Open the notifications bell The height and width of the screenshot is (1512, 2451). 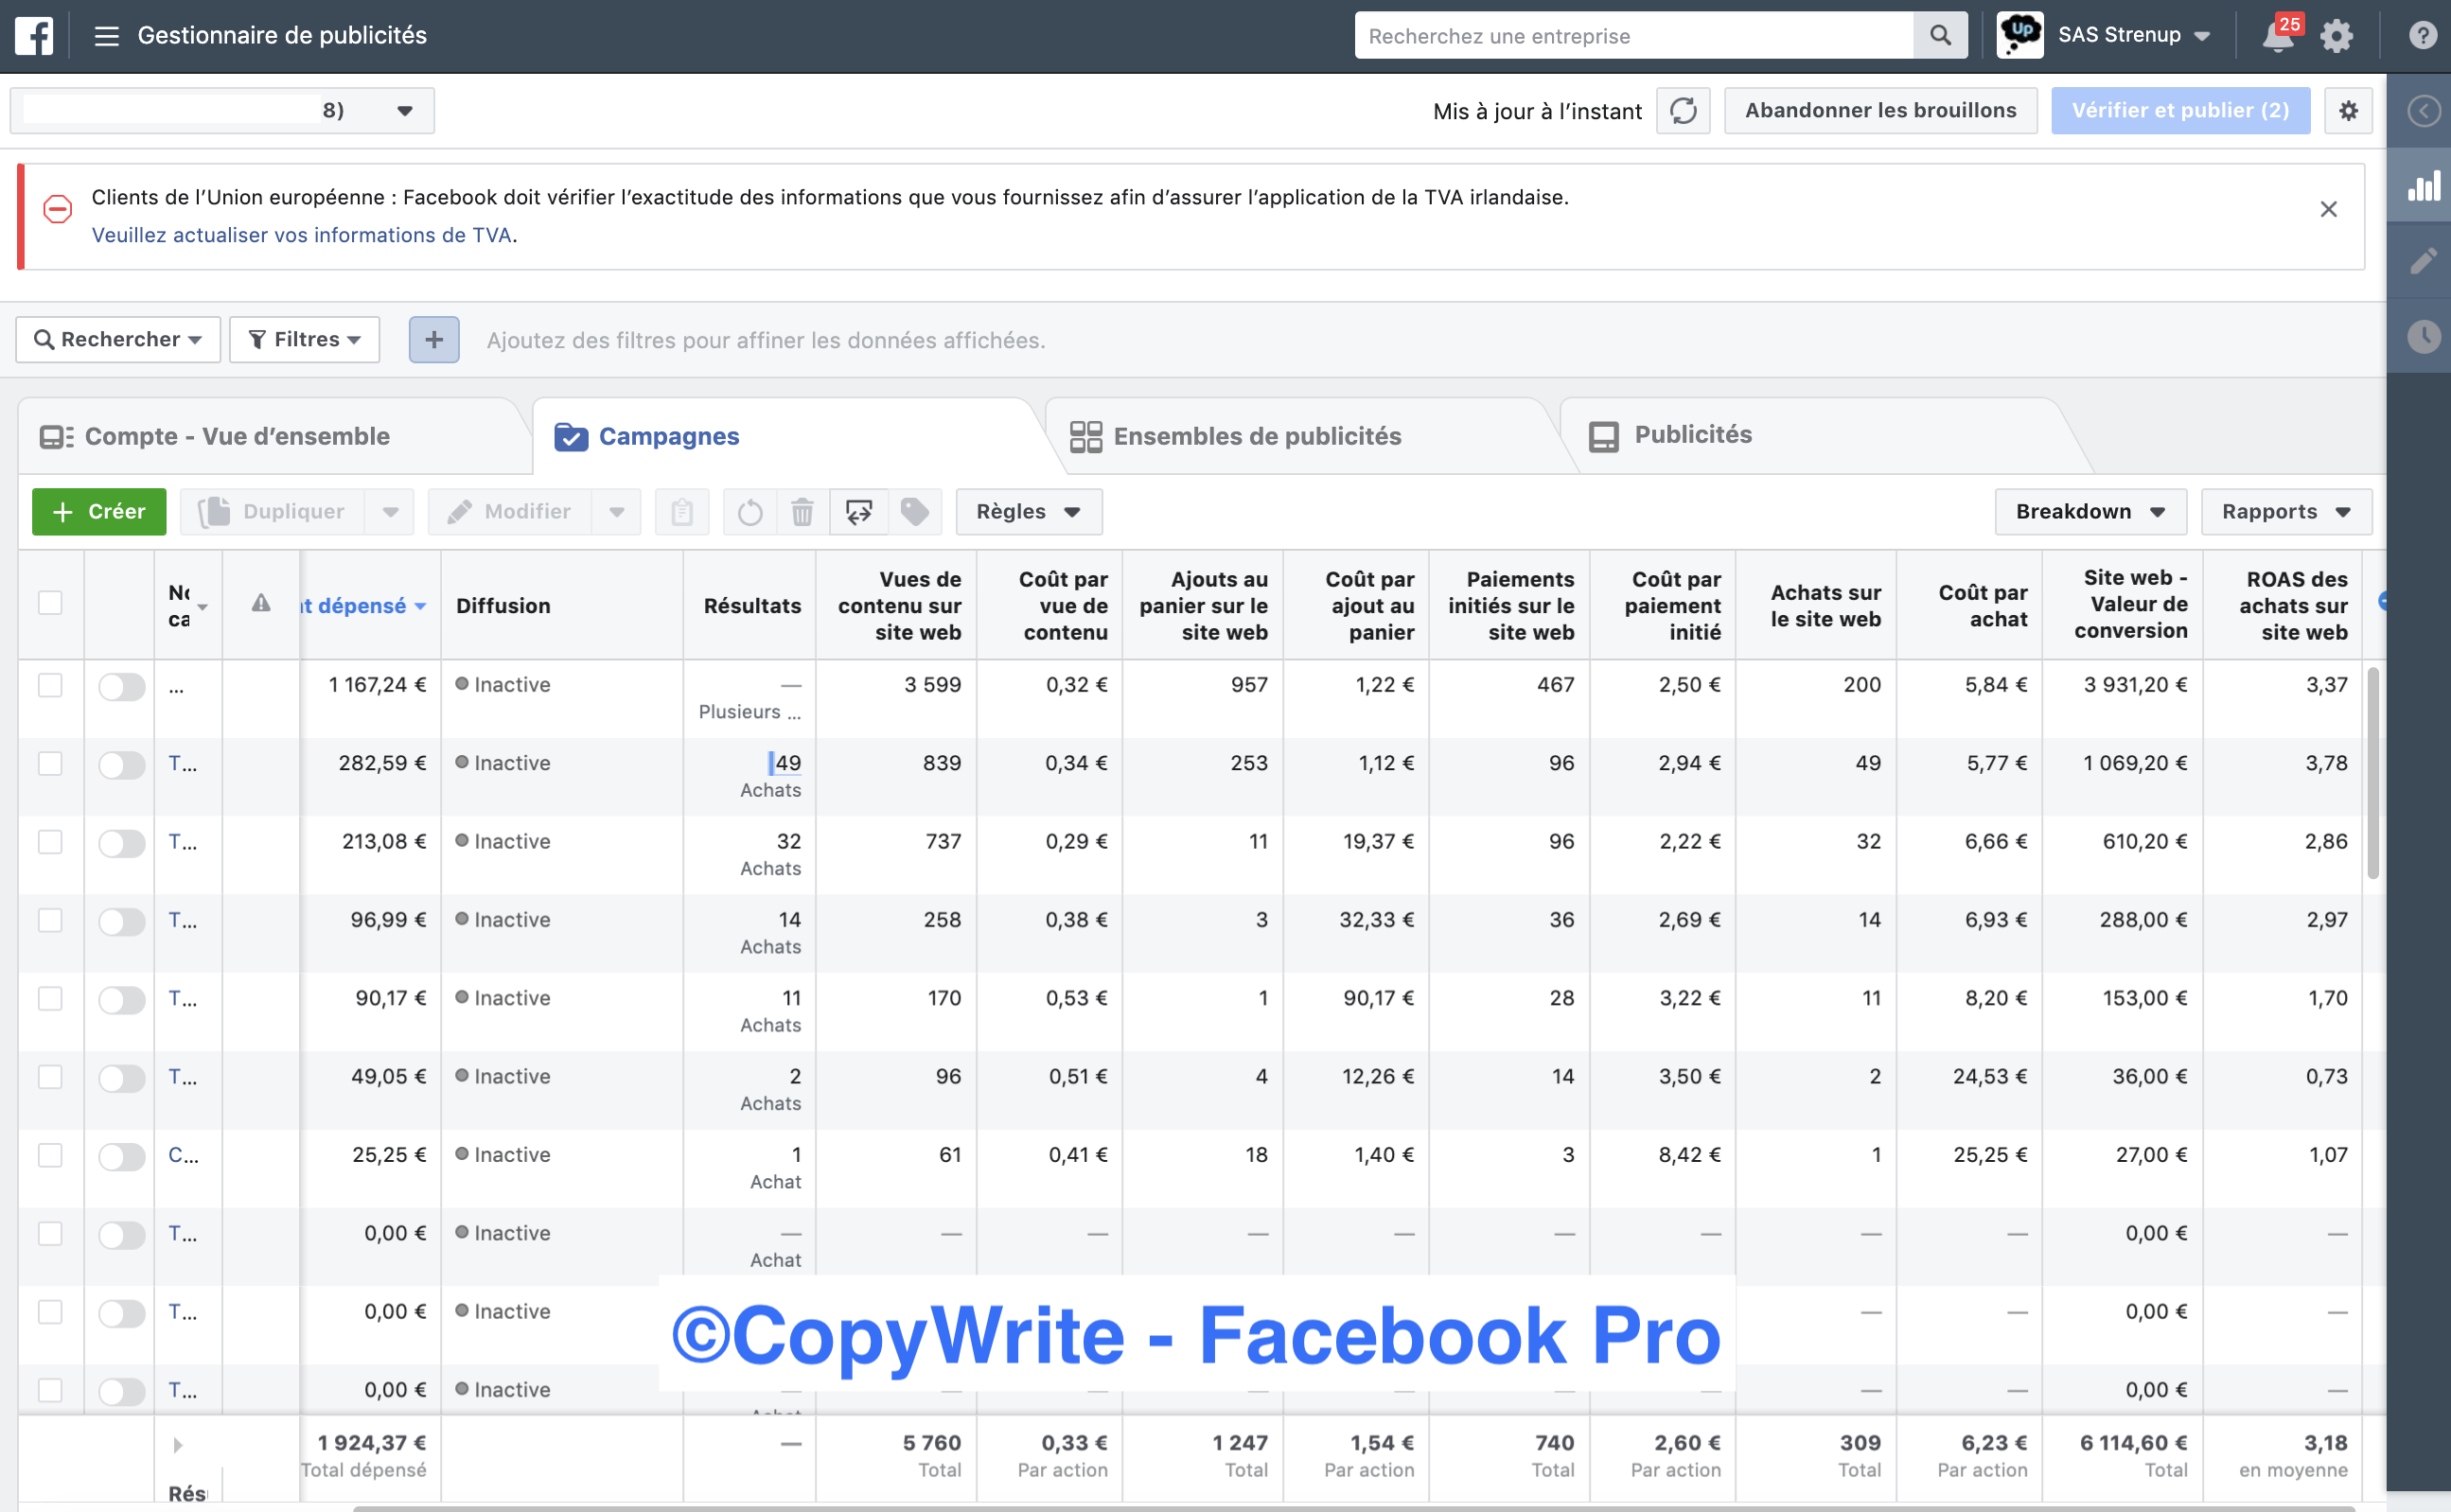[2278, 36]
